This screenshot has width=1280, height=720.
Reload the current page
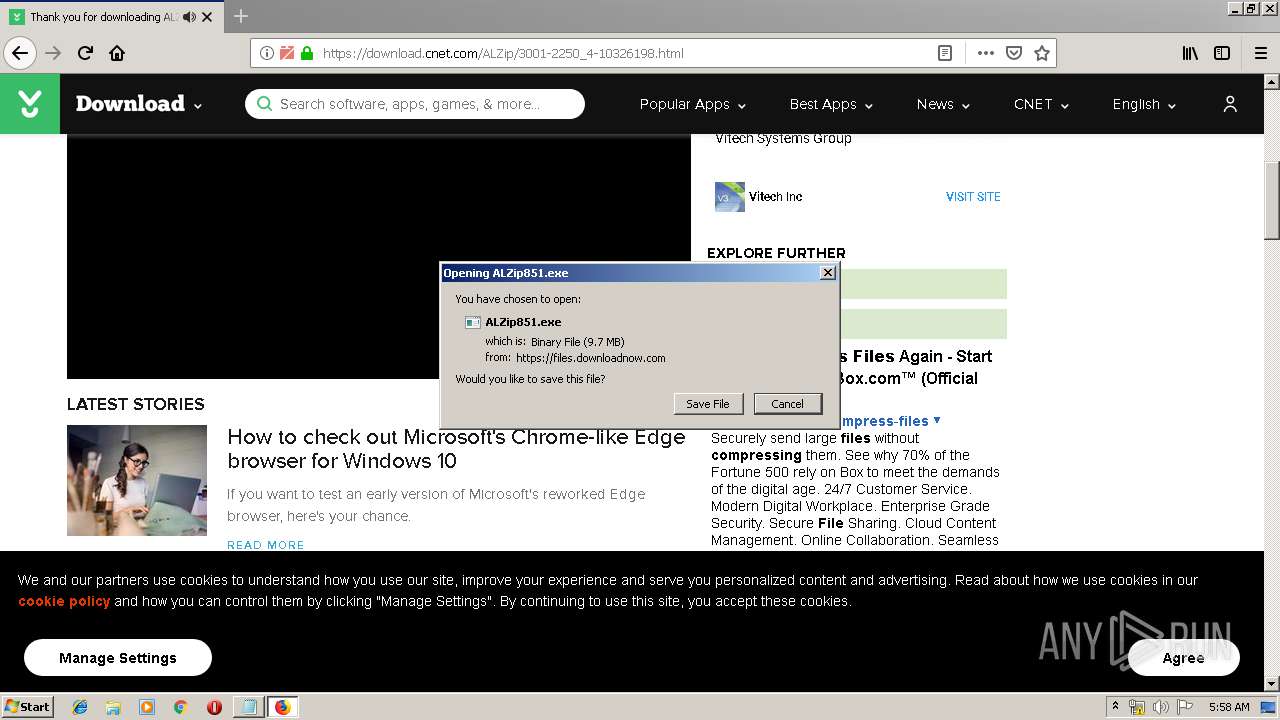85,53
